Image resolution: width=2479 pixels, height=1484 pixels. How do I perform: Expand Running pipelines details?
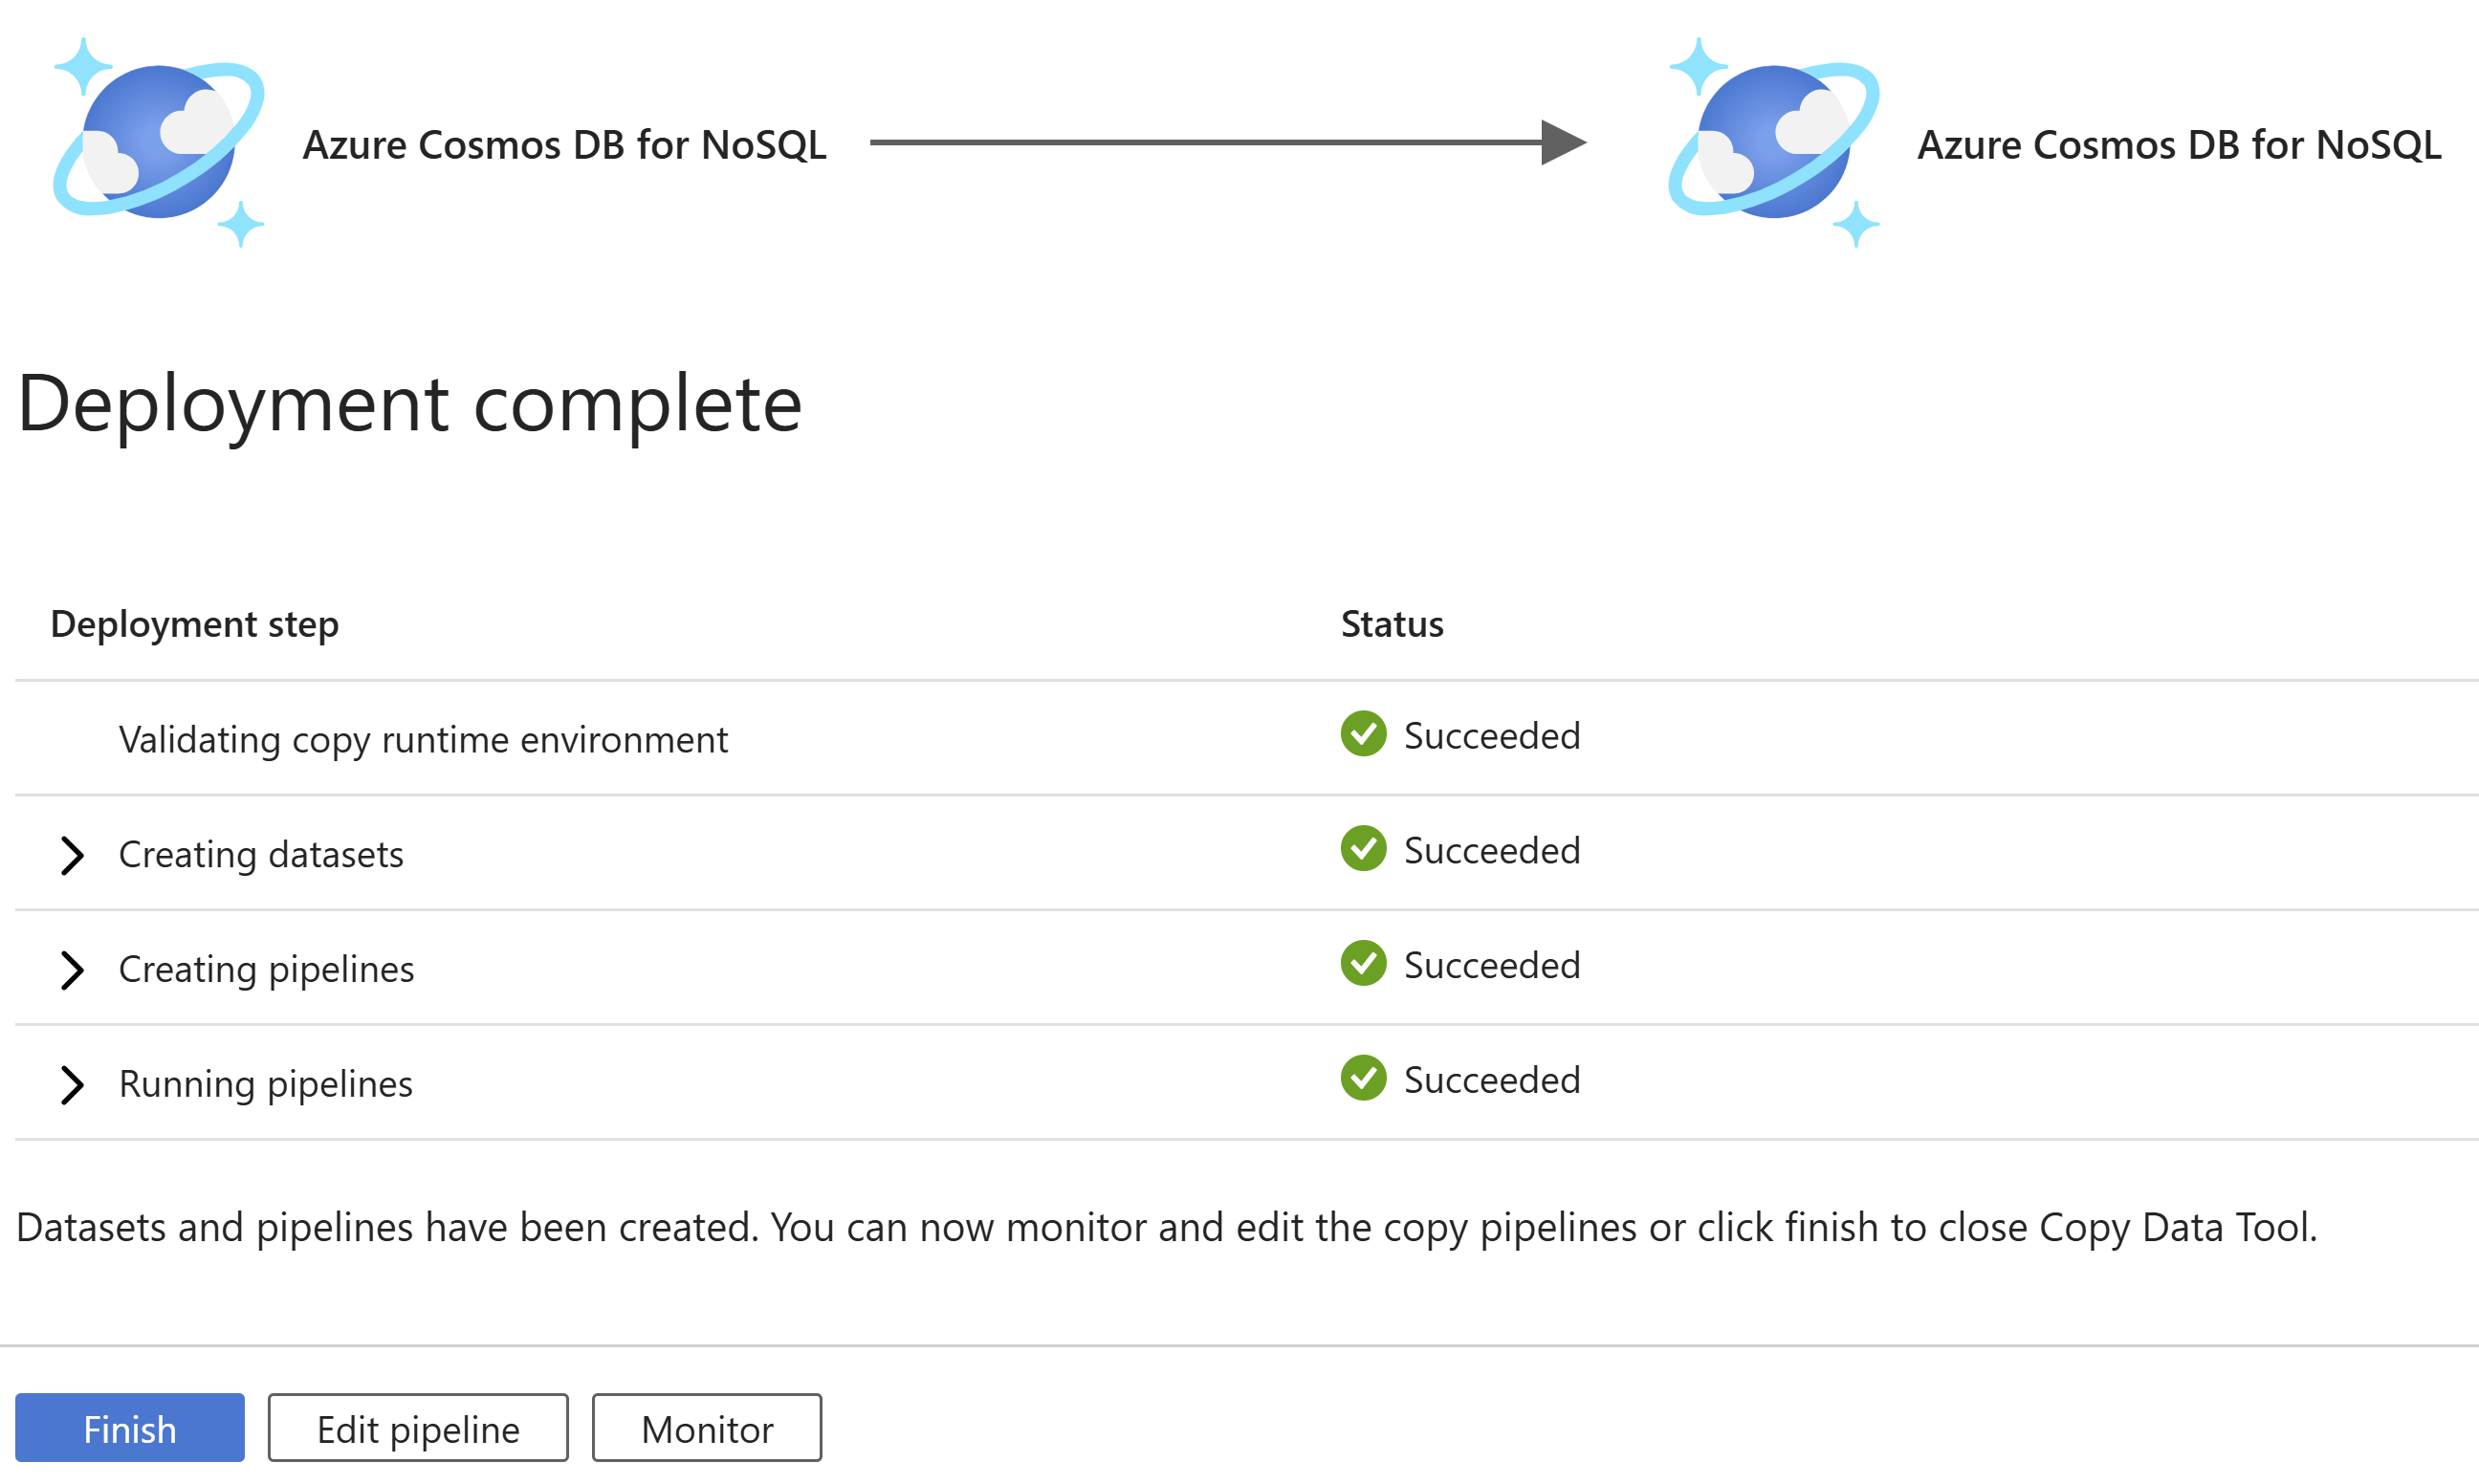[72, 1085]
